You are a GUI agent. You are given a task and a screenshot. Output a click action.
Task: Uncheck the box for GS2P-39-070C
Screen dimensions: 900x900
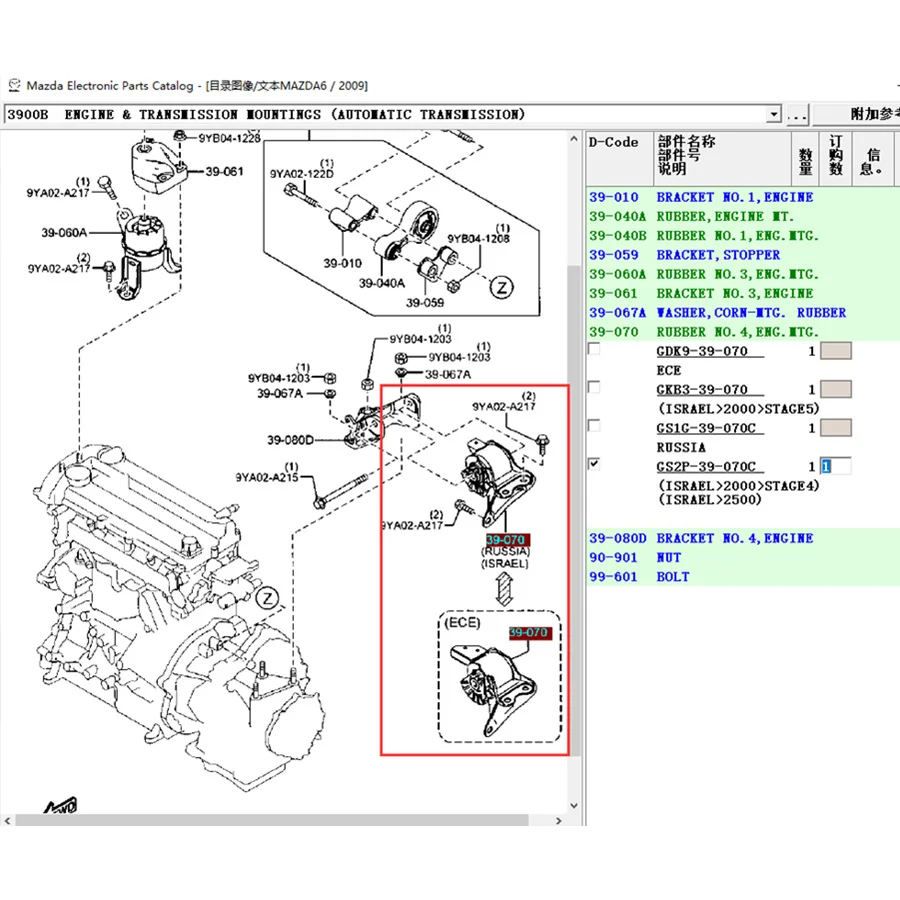coord(594,464)
